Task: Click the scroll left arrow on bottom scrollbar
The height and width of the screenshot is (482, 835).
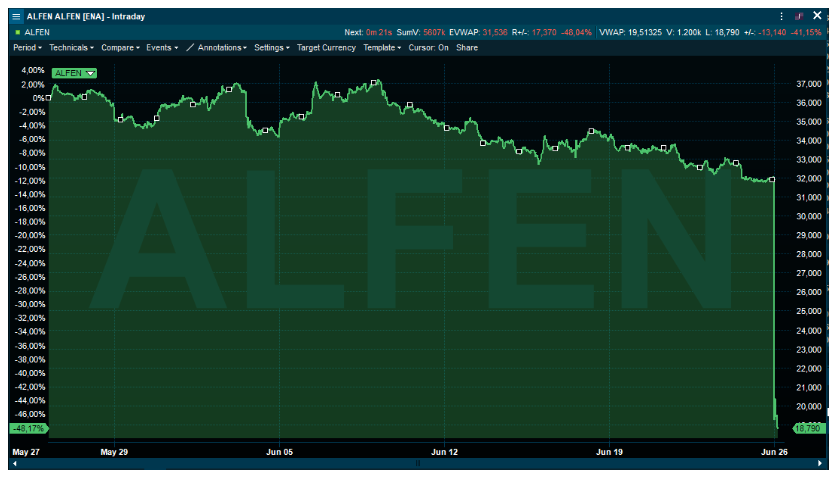Action: (x=15, y=463)
